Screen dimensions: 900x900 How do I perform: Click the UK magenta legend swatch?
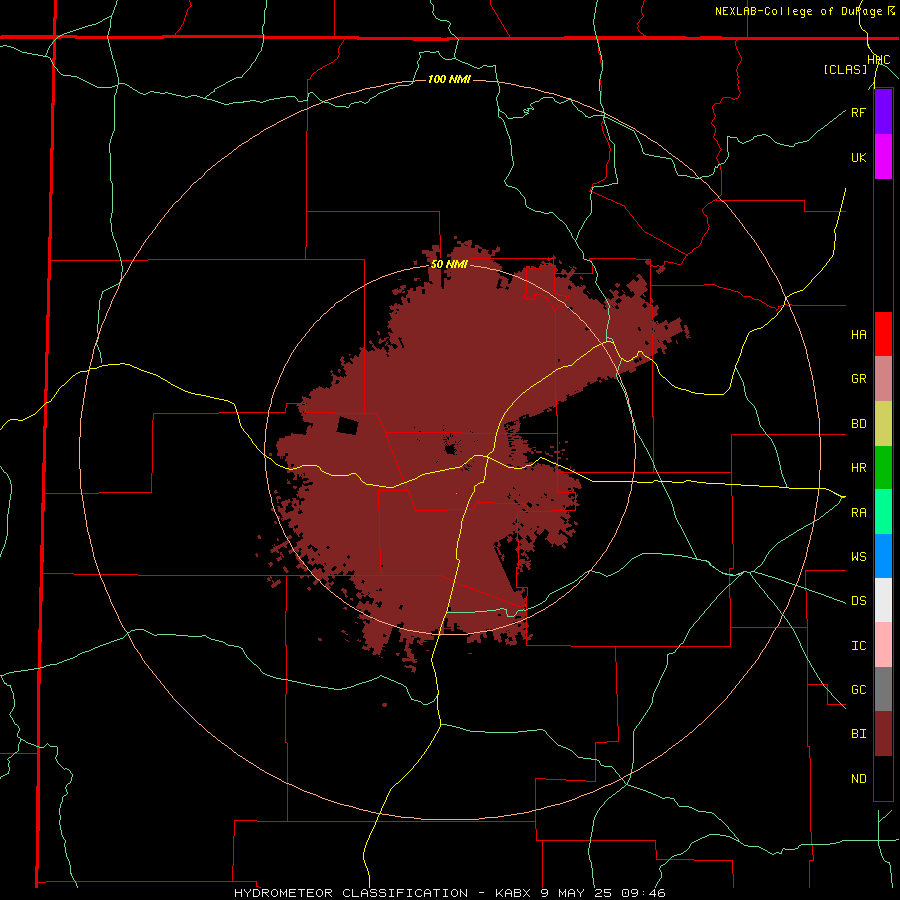(x=883, y=157)
